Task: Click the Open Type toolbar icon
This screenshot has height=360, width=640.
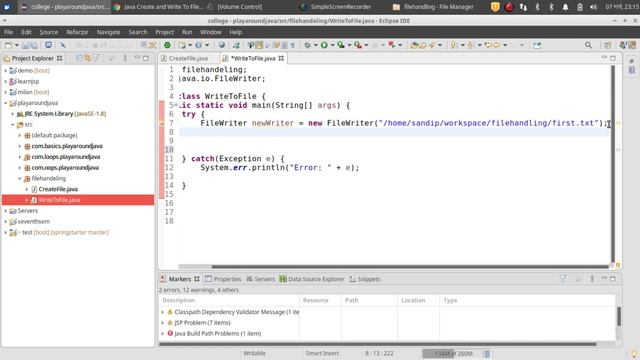Action: (414, 45)
